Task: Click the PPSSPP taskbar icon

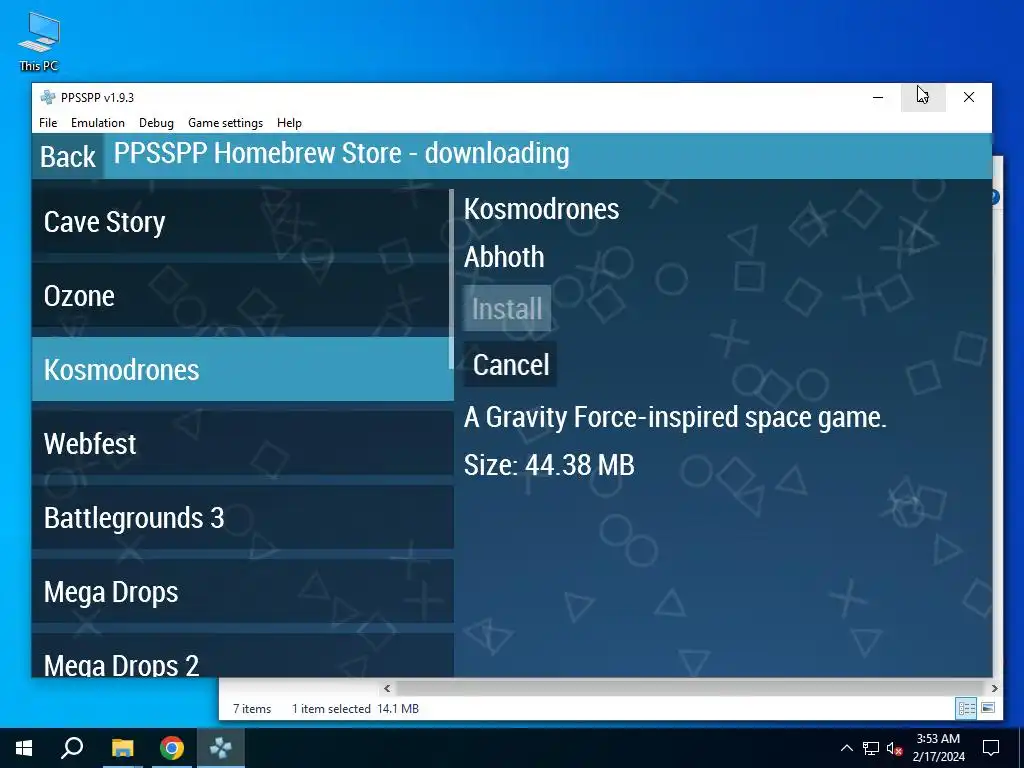Action: (221, 748)
